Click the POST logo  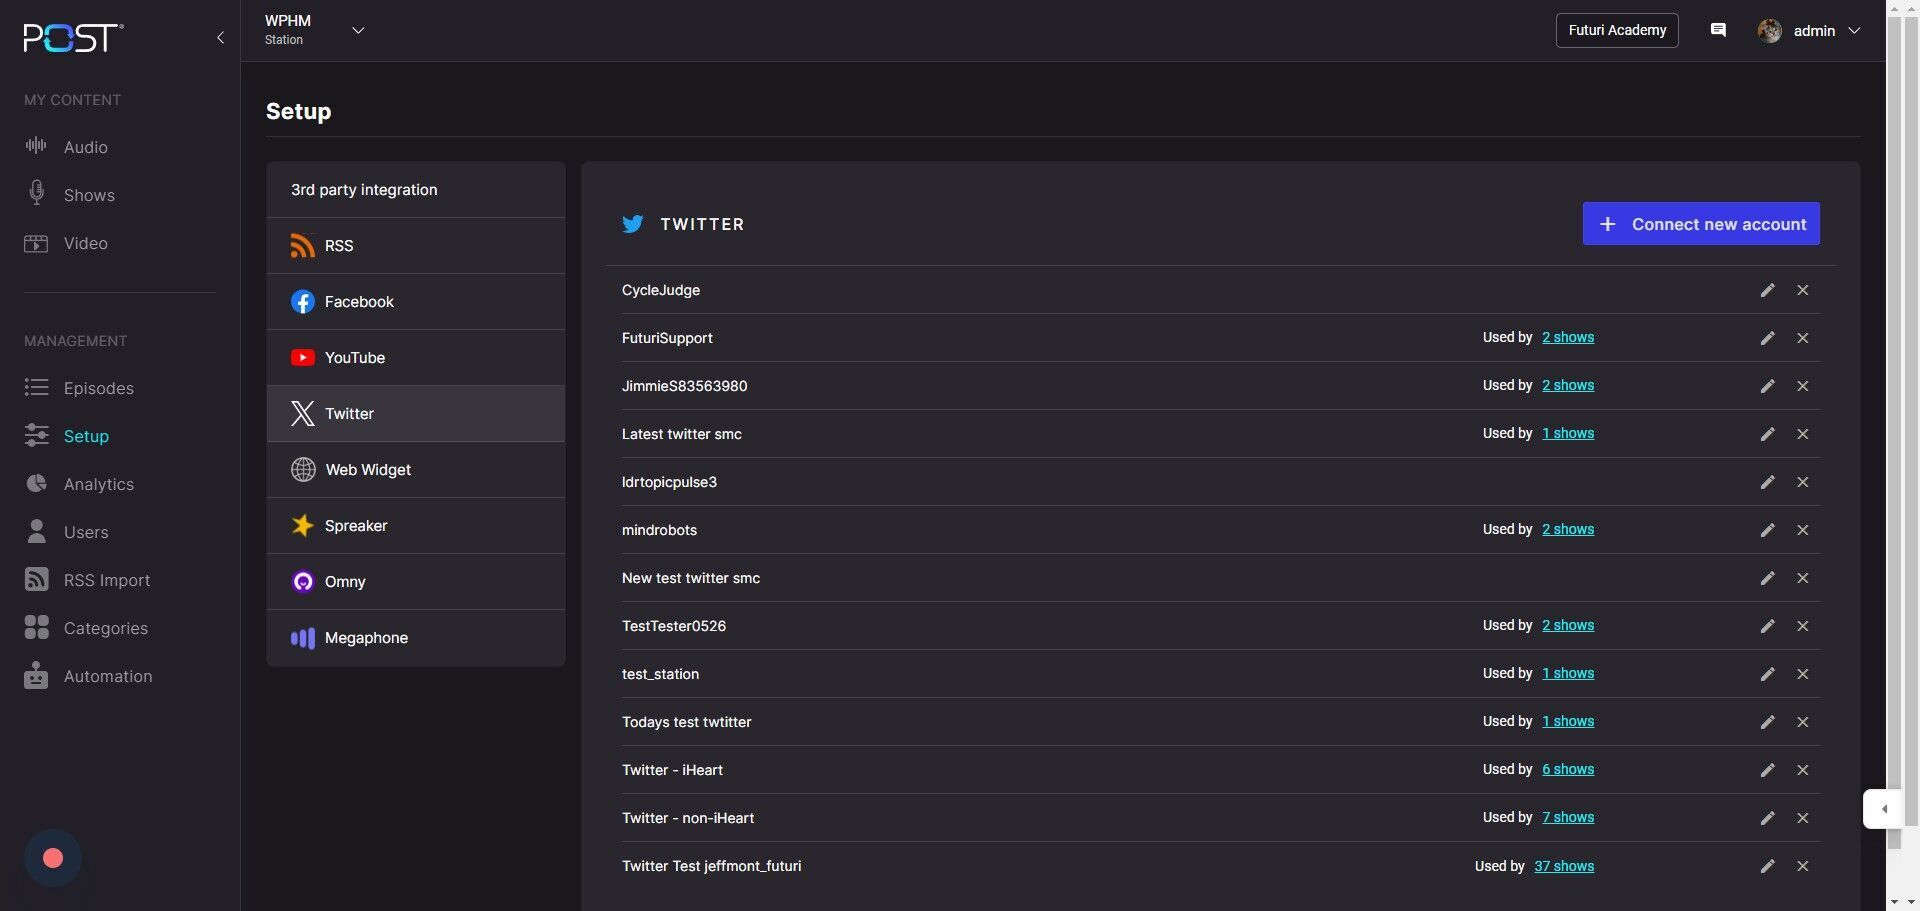coord(73,38)
